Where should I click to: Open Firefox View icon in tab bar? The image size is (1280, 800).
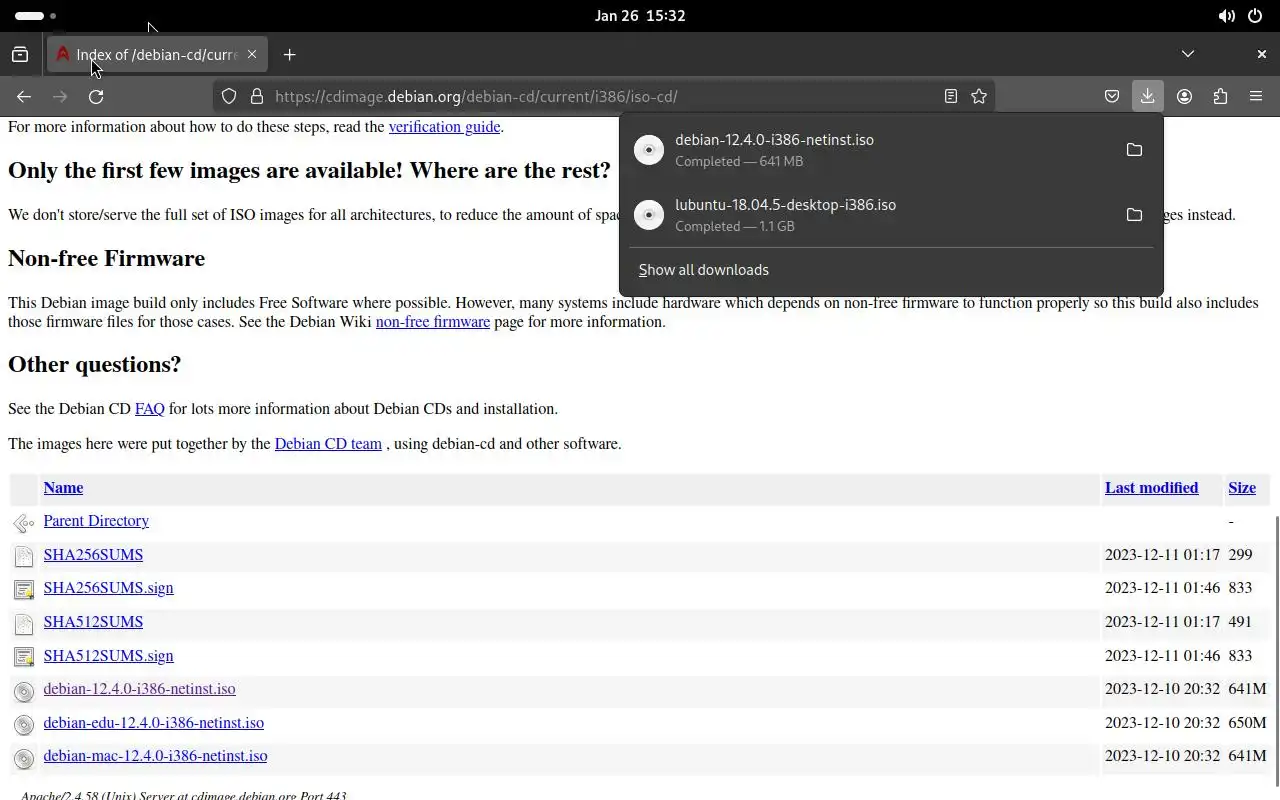(x=20, y=54)
